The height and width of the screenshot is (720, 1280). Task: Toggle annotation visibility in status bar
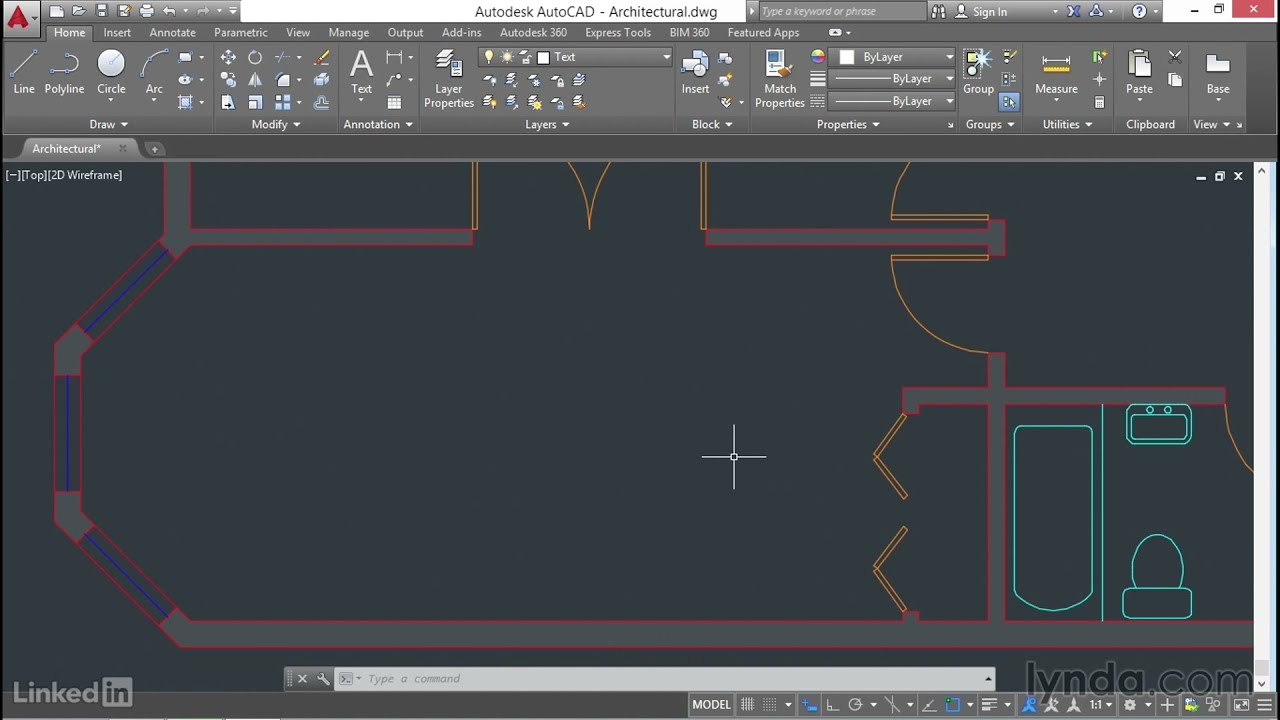(x=1029, y=705)
